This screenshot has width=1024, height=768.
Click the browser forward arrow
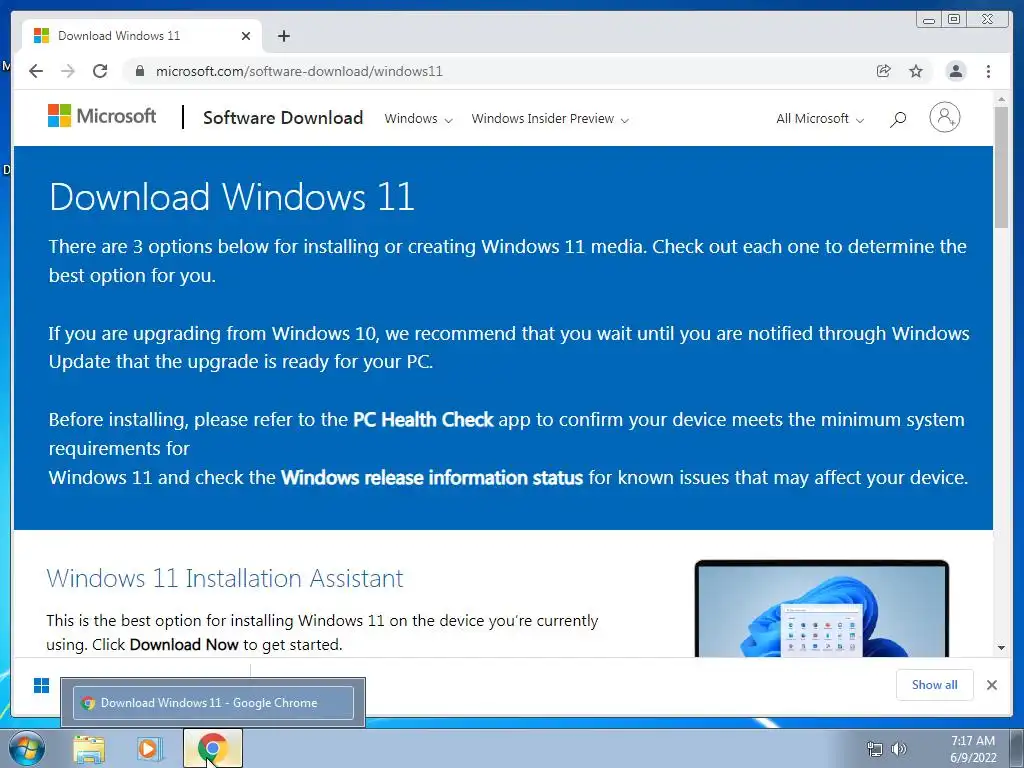coord(68,71)
